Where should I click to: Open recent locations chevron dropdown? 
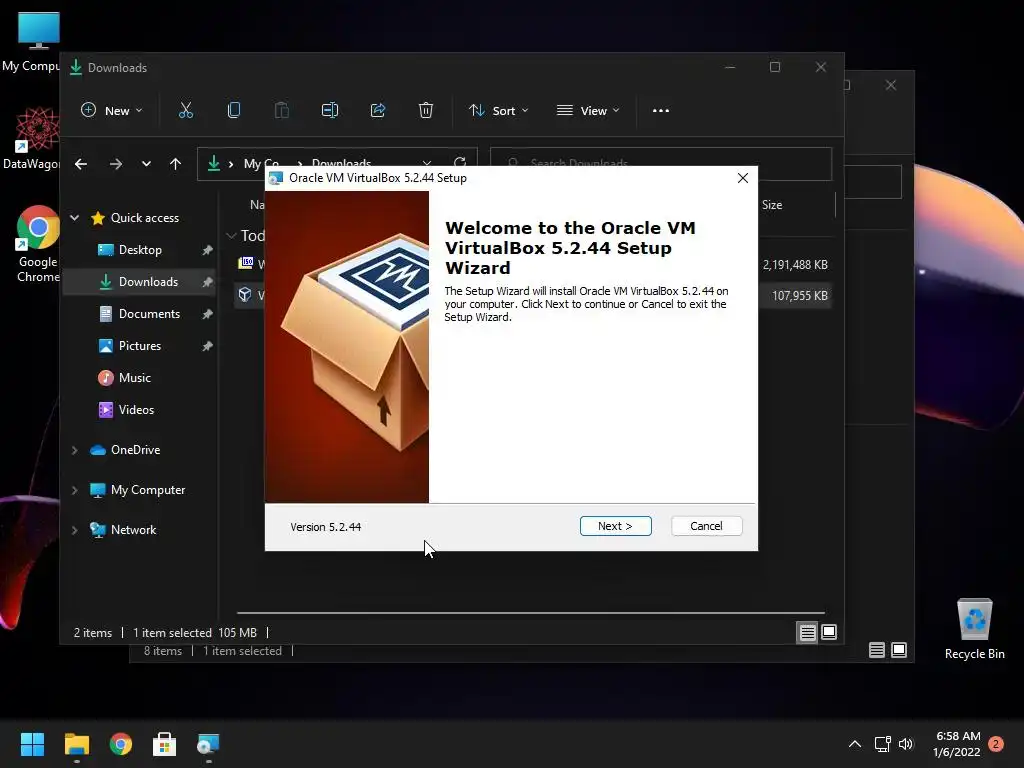coord(146,164)
